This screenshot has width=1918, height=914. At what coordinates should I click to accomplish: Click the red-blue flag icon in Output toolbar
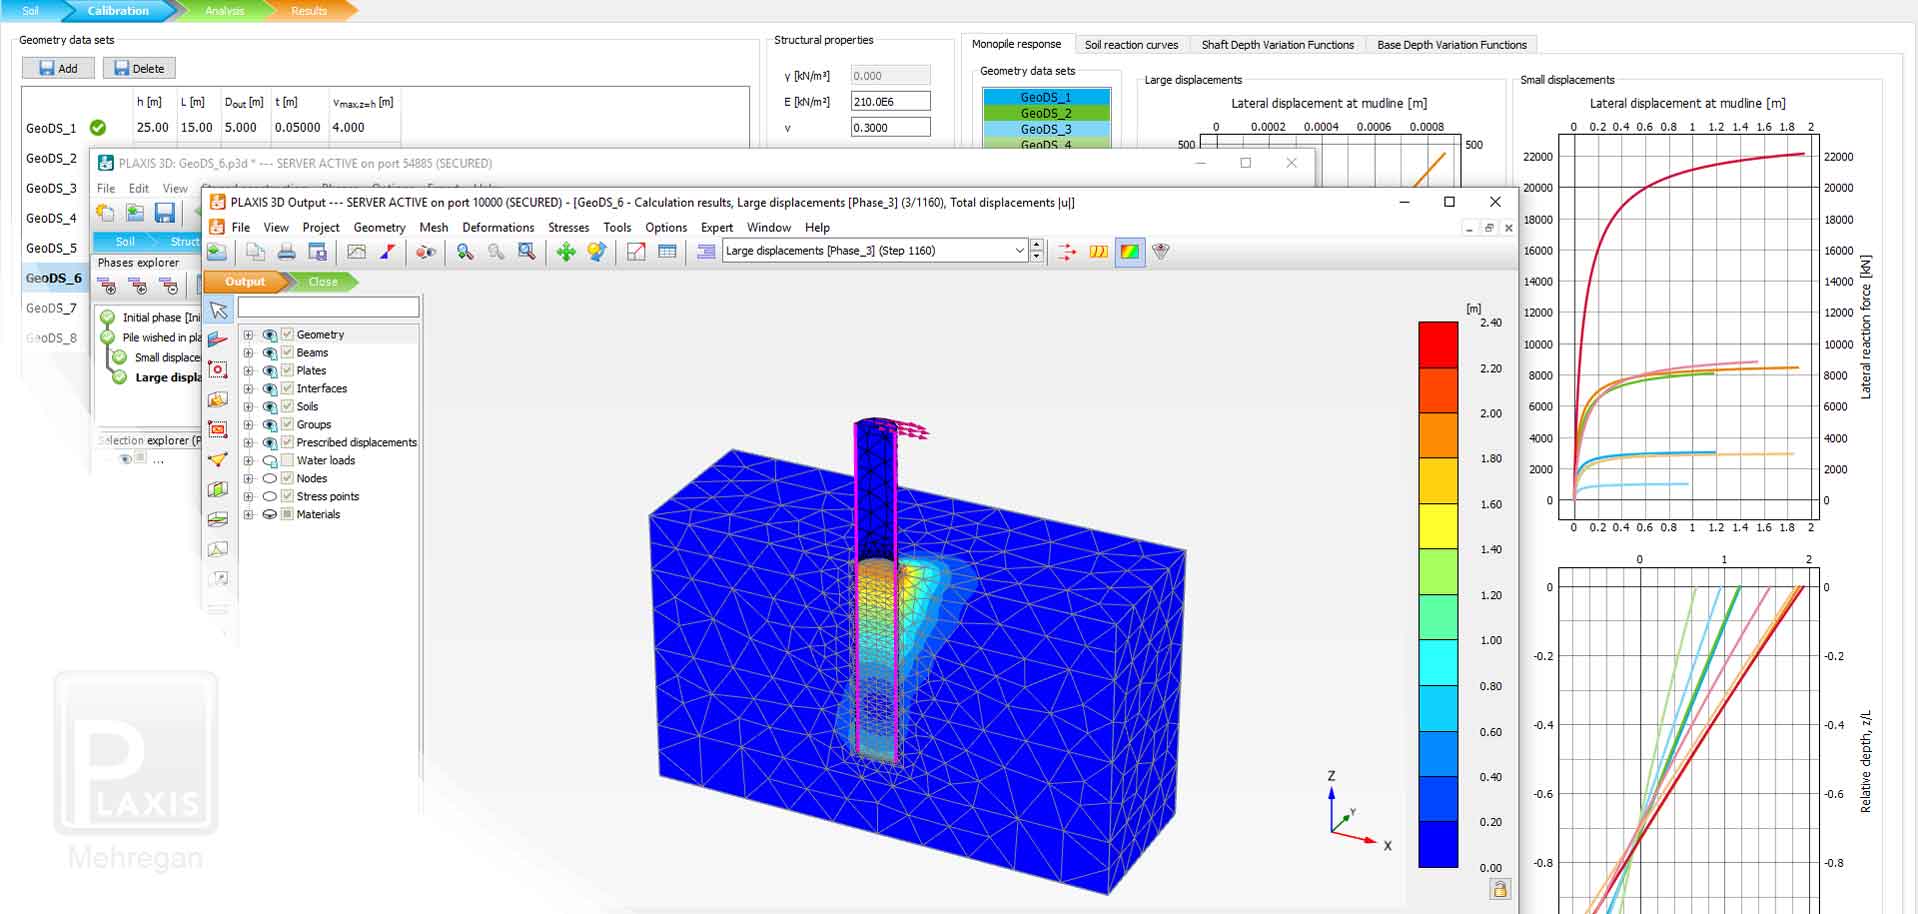point(387,252)
